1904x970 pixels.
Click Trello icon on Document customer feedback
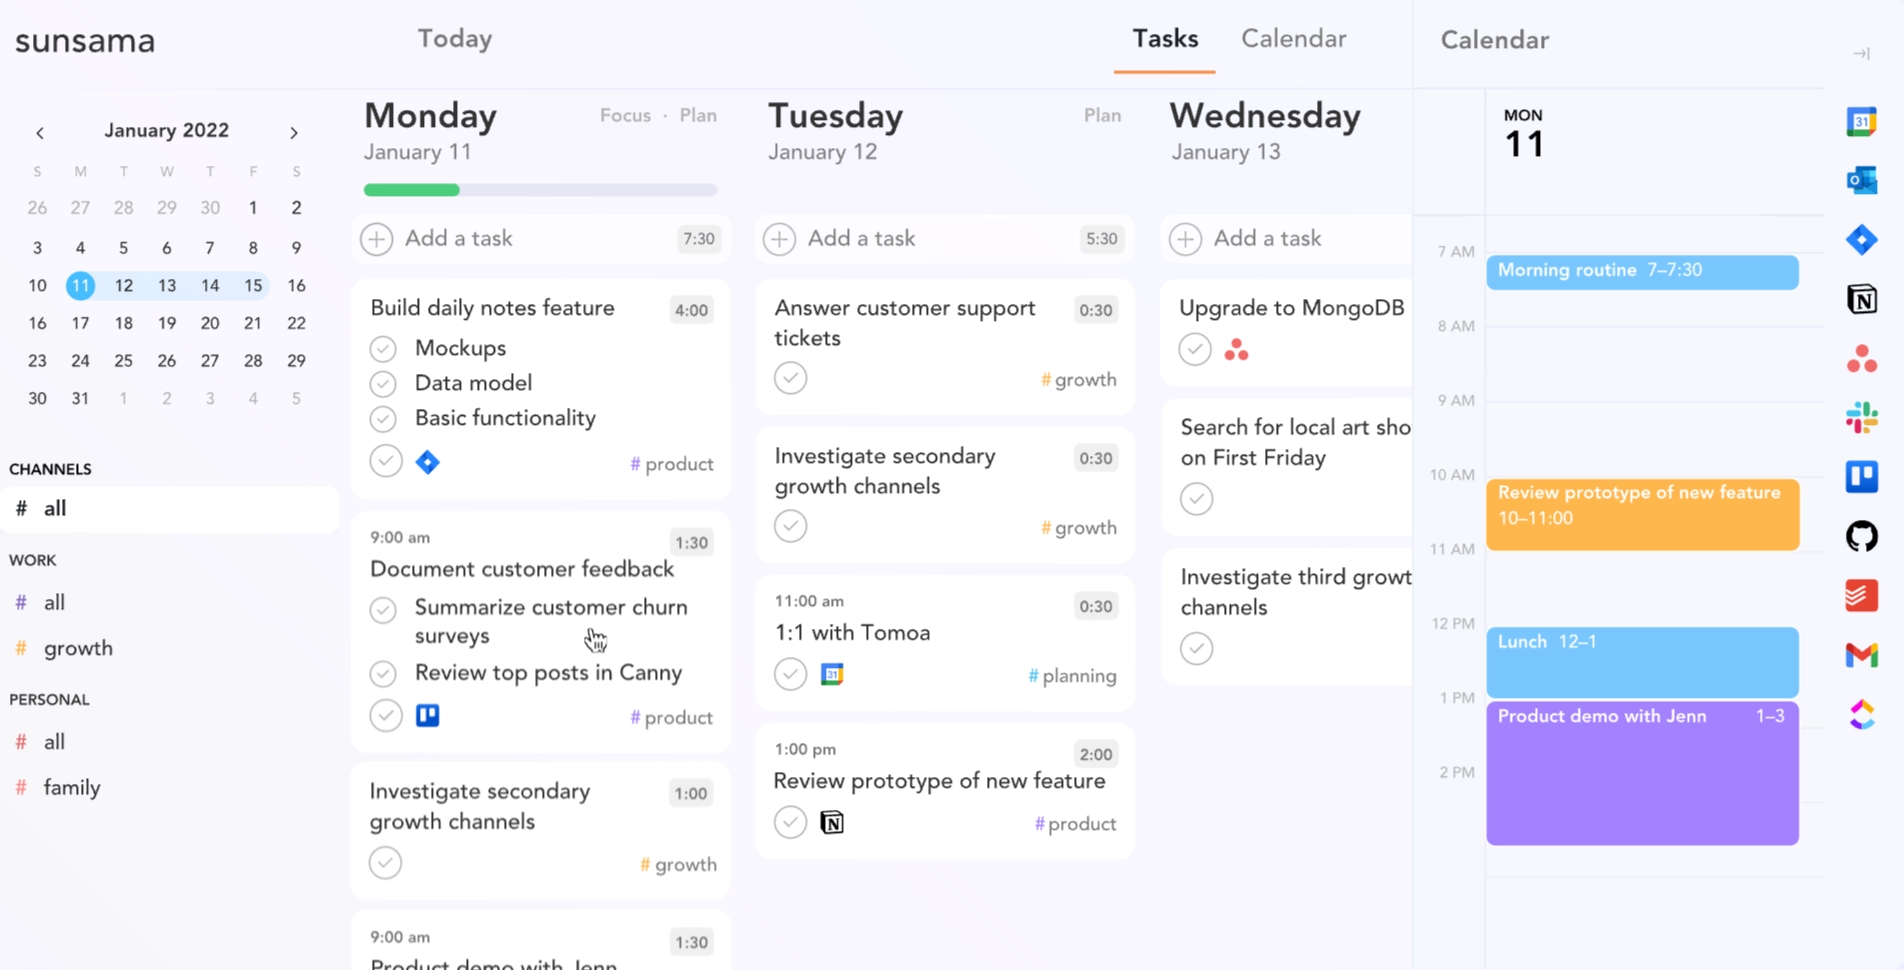[x=428, y=715]
